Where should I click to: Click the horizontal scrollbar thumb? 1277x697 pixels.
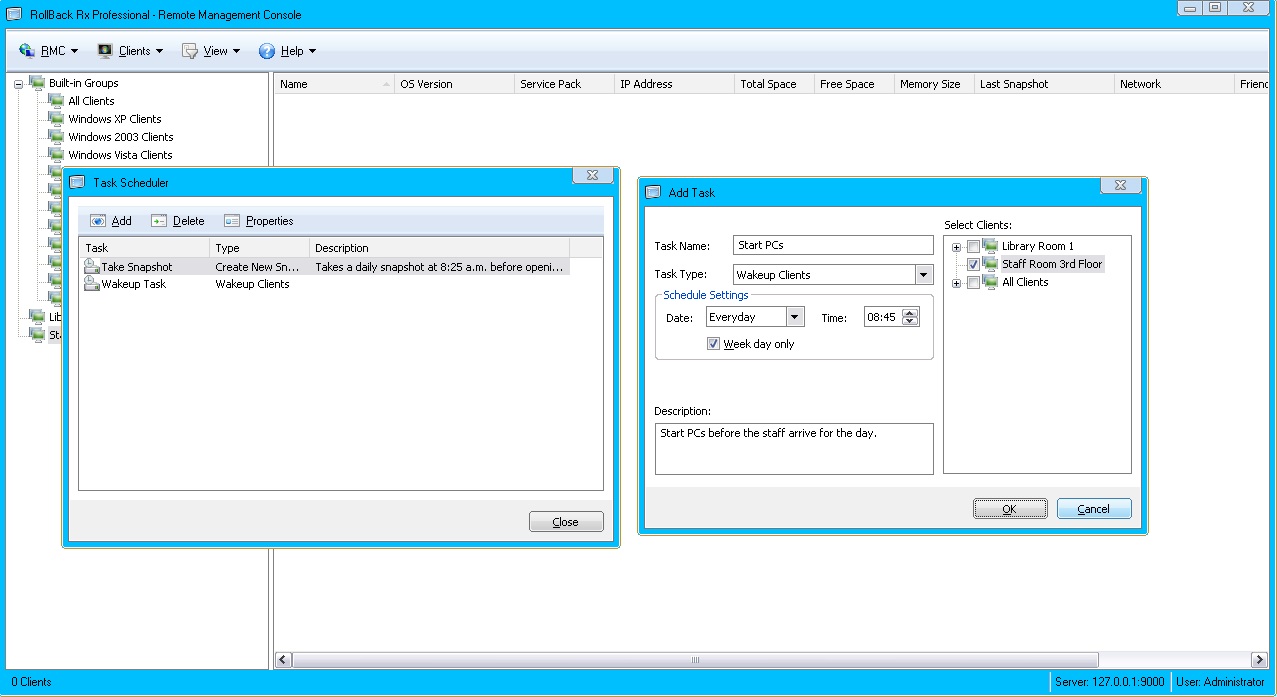tap(695, 660)
